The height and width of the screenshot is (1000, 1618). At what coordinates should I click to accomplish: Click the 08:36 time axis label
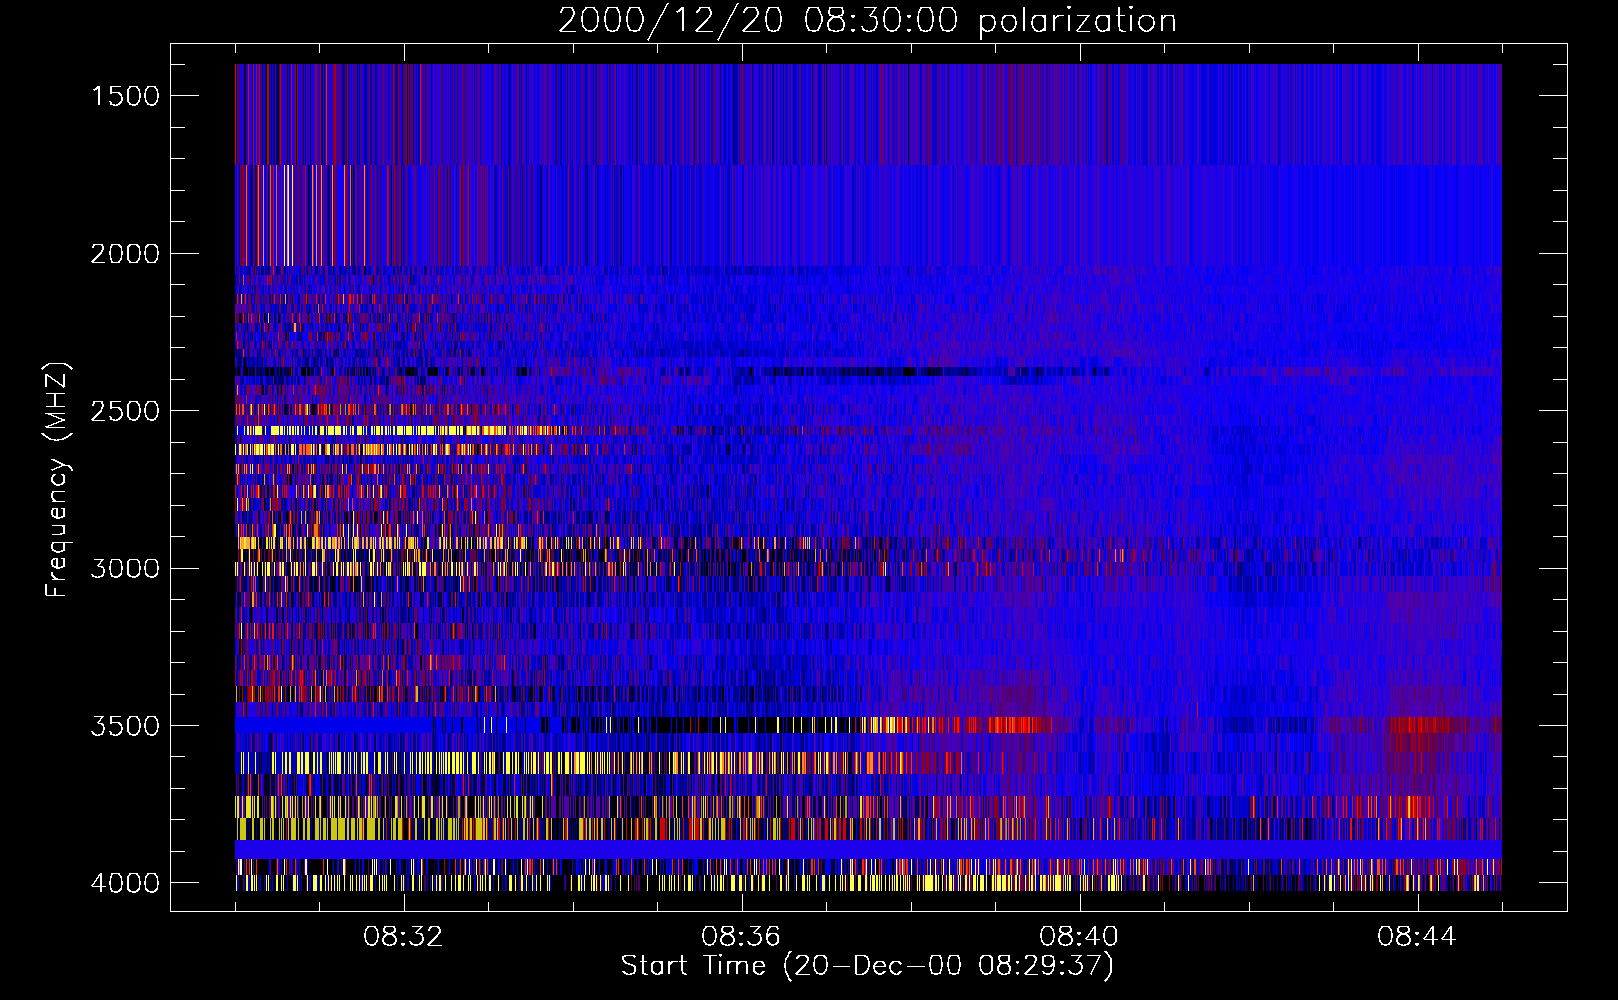point(741,937)
